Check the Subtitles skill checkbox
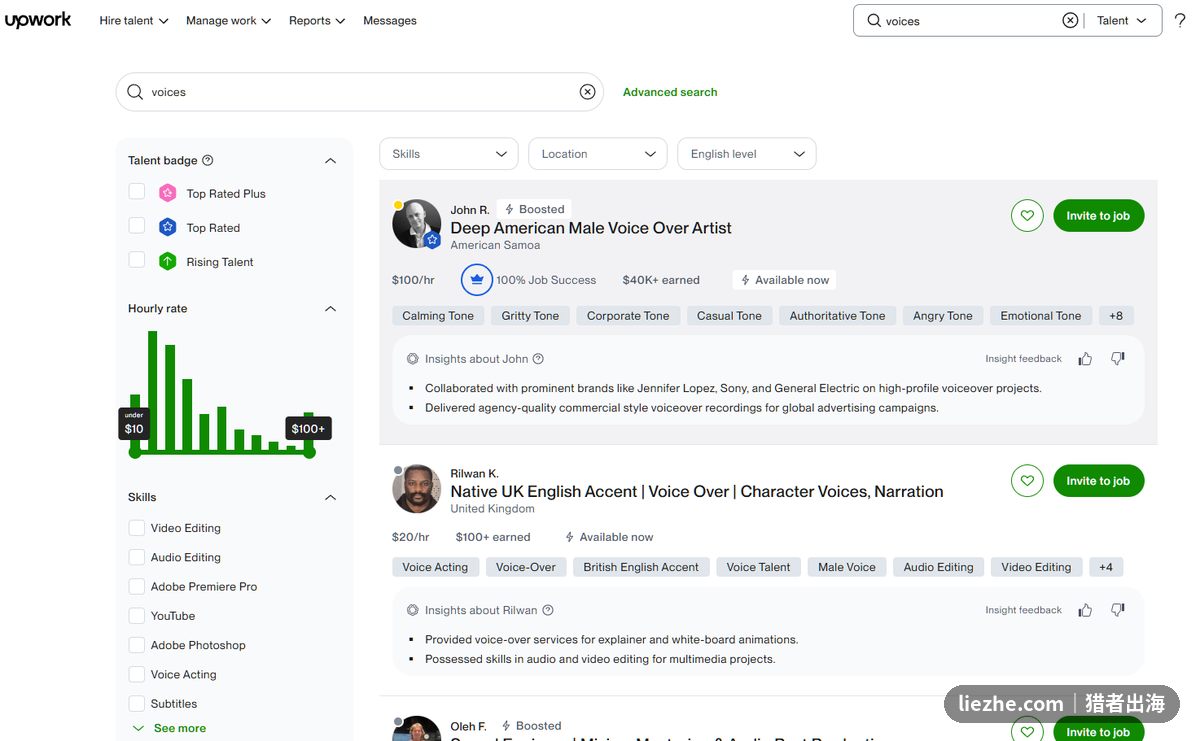 coord(137,703)
